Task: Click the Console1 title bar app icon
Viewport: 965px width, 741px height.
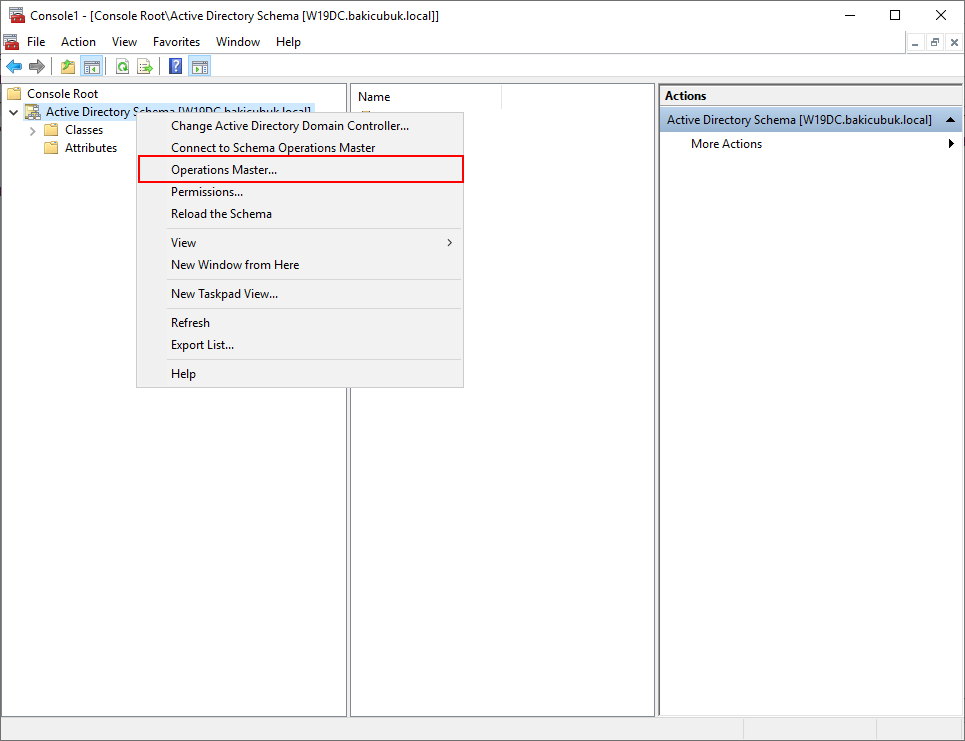Action: pyautogui.click(x=17, y=15)
